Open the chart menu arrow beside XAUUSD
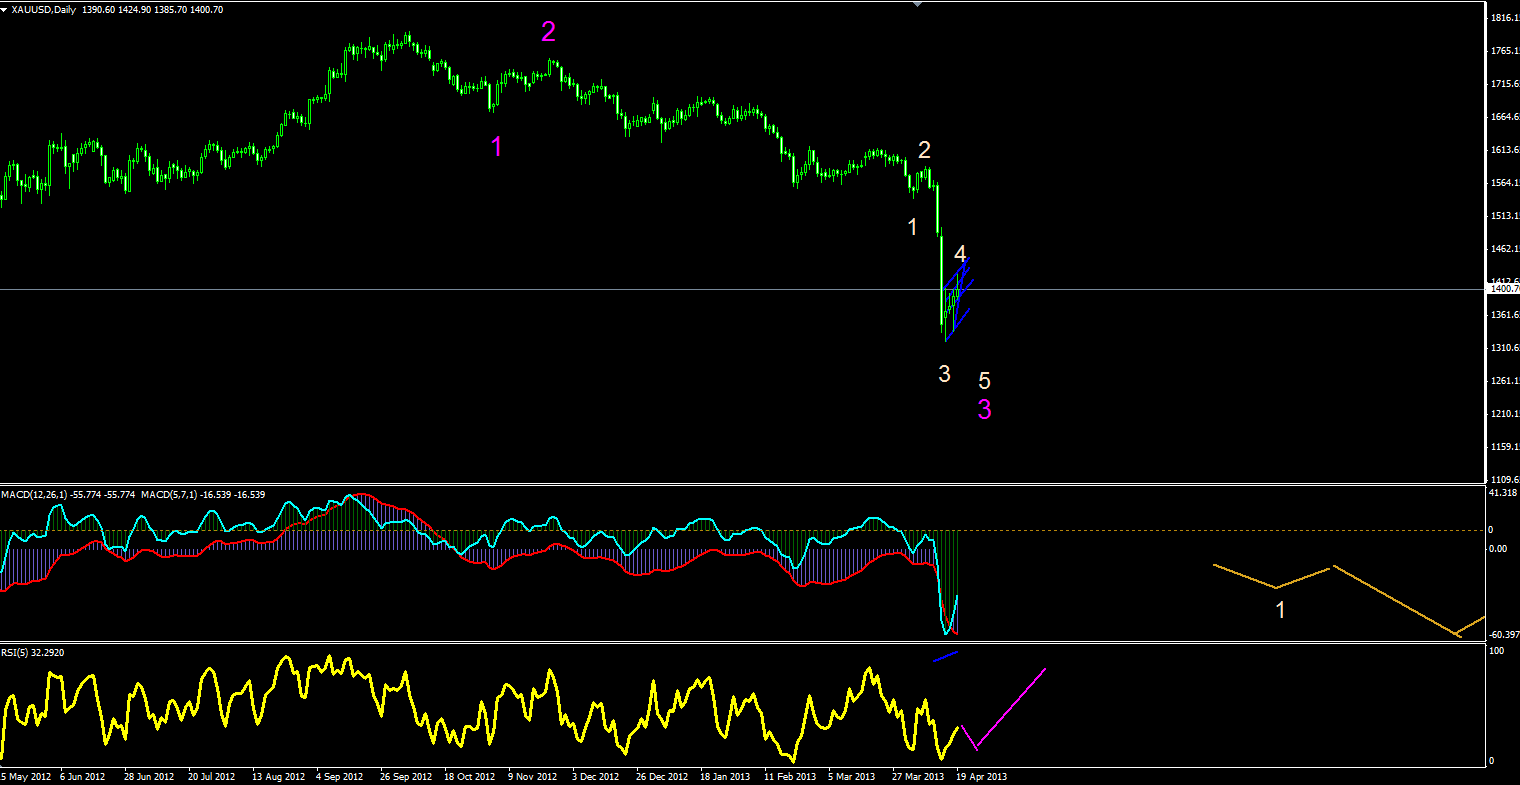Screen dimensions: 1520x785 6,9
